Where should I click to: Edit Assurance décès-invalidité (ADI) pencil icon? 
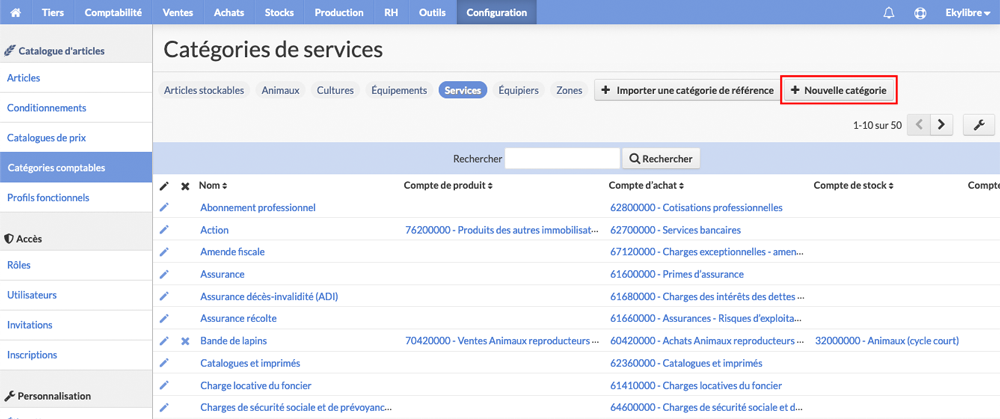tap(164, 296)
